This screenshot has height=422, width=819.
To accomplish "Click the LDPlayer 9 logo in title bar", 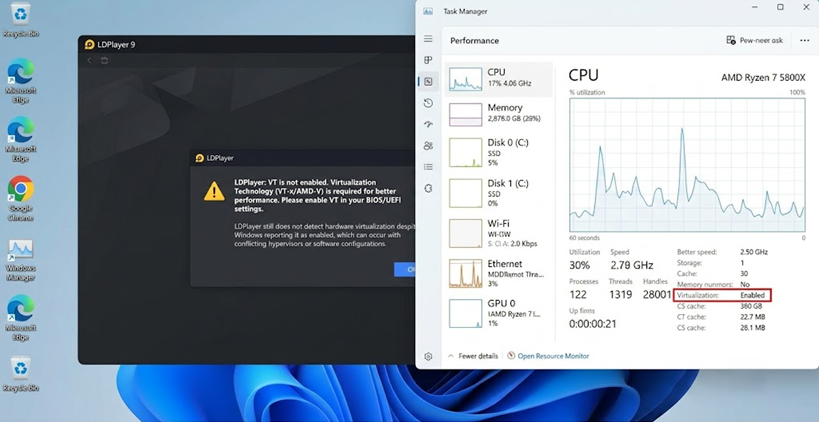I will tap(89, 44).
